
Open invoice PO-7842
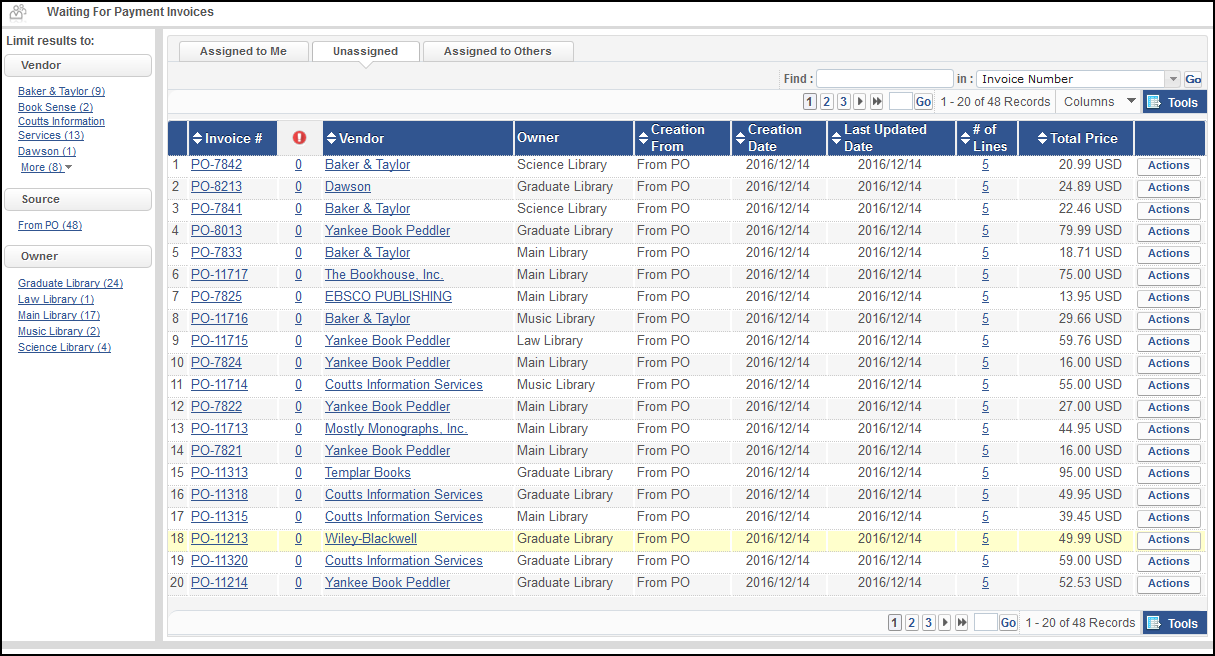216,165
